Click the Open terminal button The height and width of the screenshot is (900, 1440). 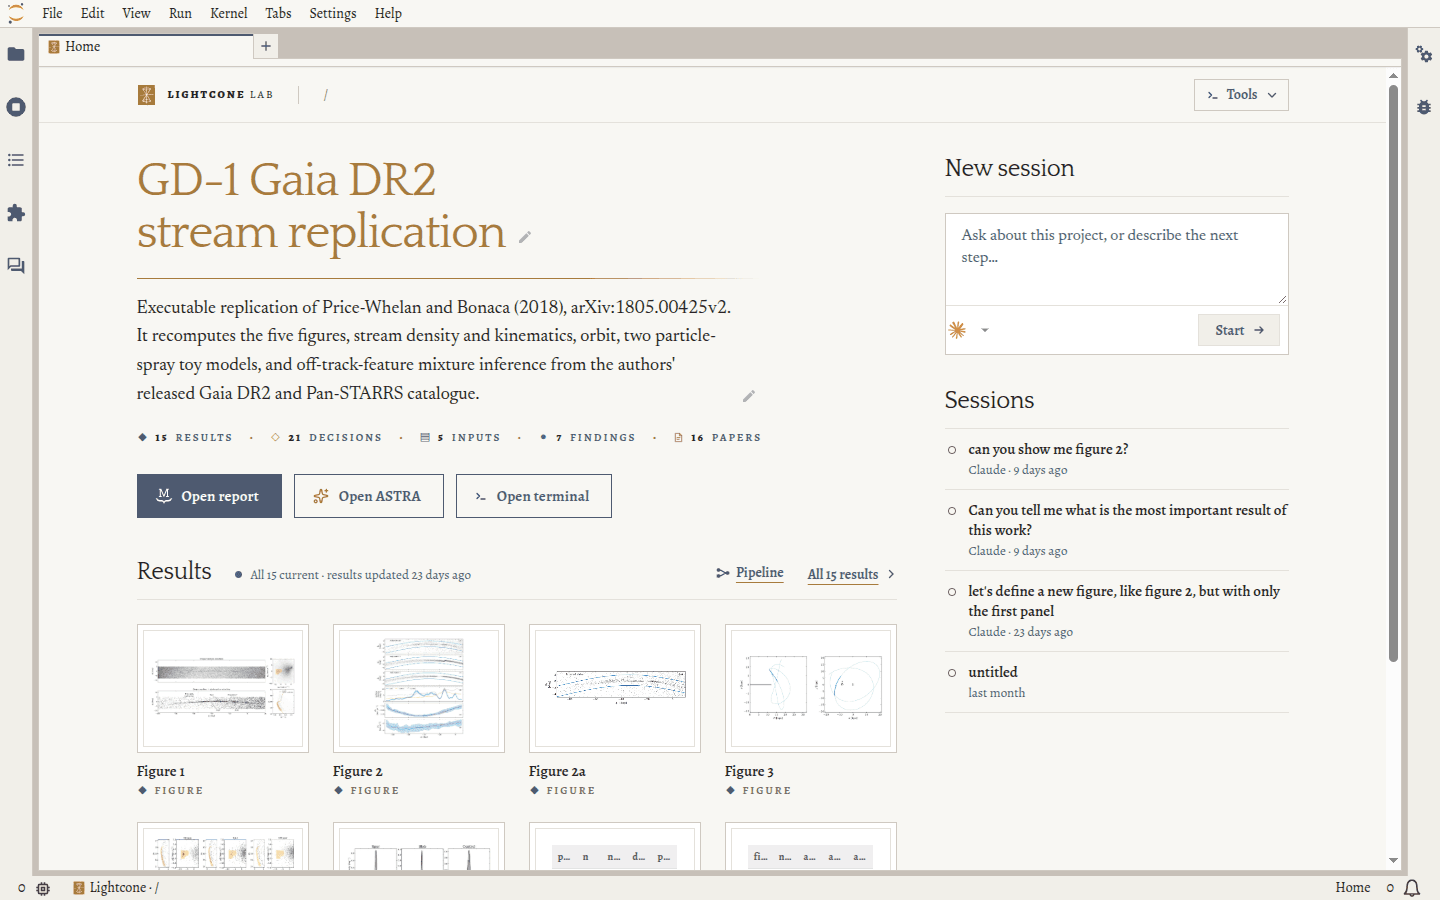(x=534, y=496)
